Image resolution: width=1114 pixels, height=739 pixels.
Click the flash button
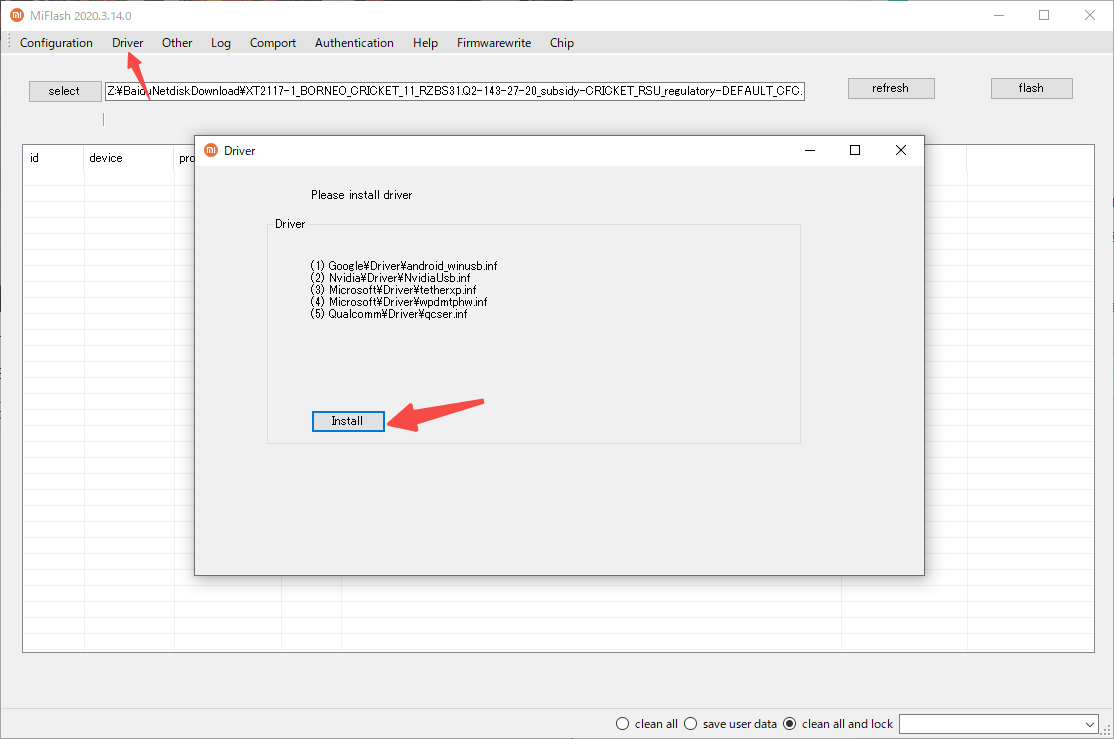click(x=1032, y=88)
